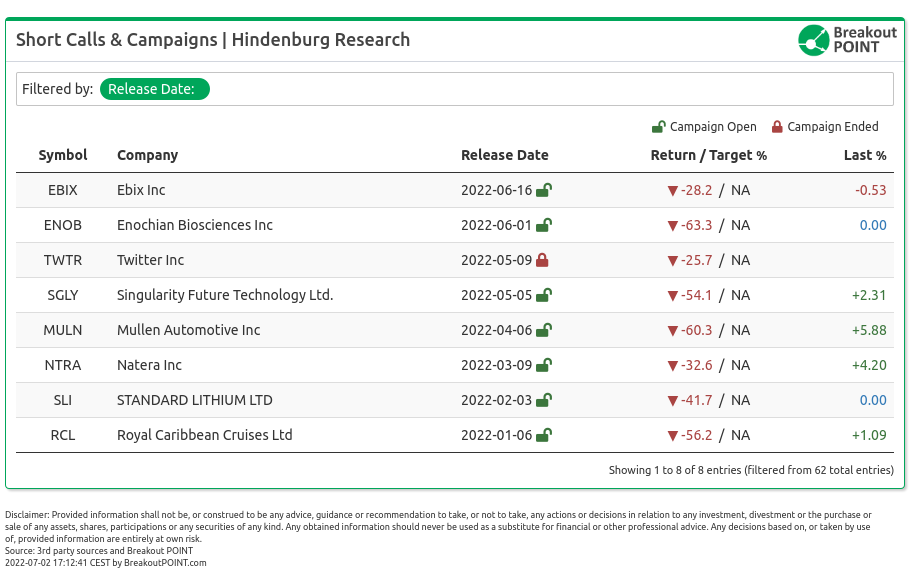Click the Breakout POINT logo
Screen dimensions: 913x584
[847, 40]
